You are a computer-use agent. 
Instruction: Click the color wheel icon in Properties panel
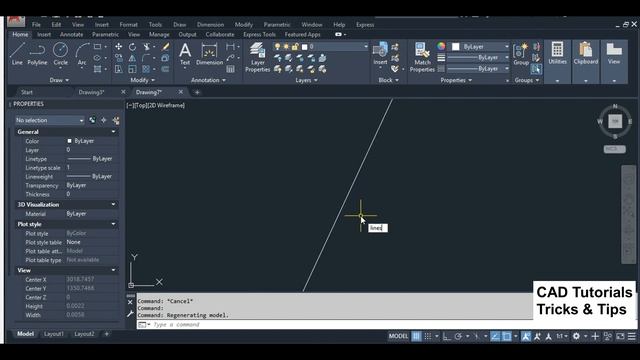click(x=441, y=46)
